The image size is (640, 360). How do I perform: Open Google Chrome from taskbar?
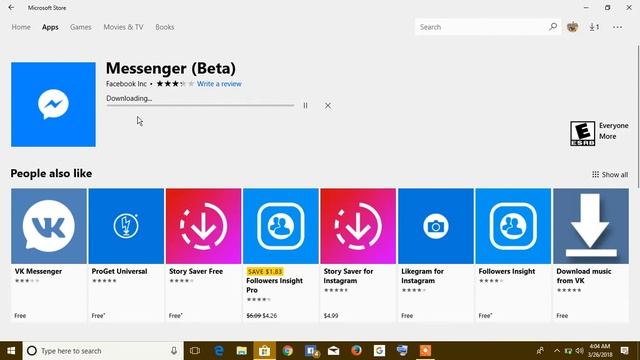pyautogui.click(x=287, y=351)
